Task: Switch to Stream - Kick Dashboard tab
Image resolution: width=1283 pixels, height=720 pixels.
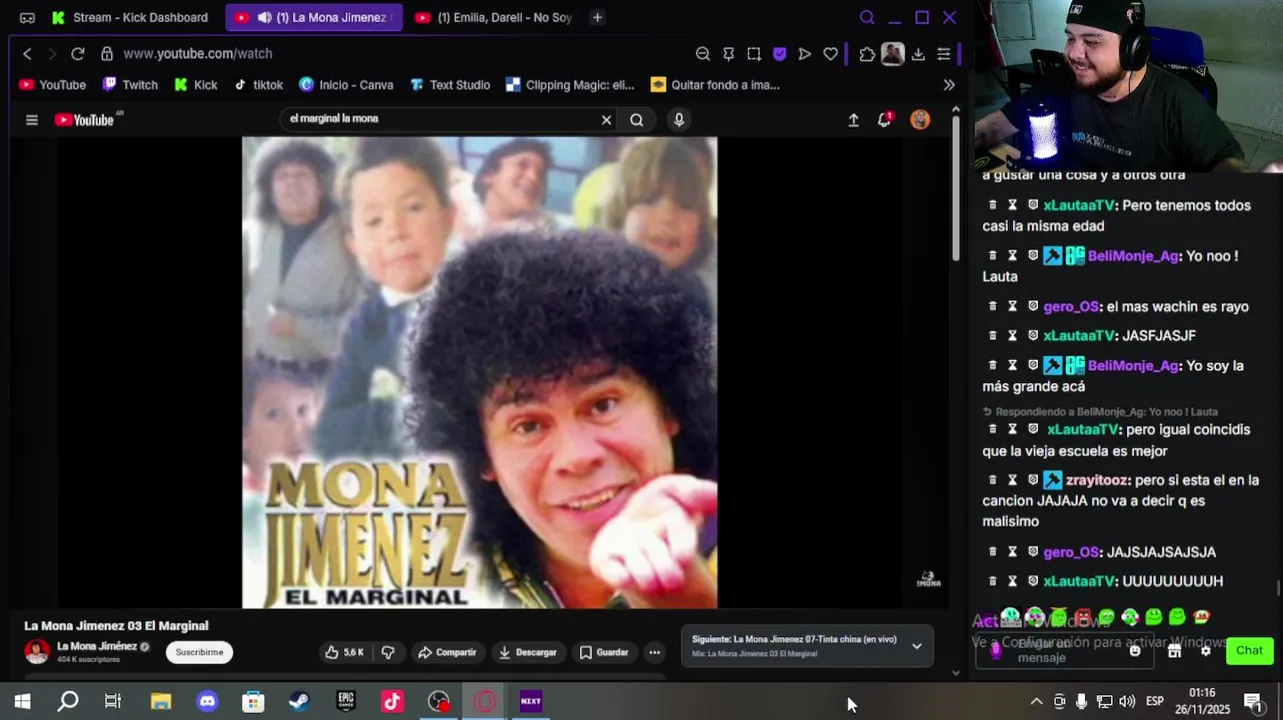Action: point(130,17)
